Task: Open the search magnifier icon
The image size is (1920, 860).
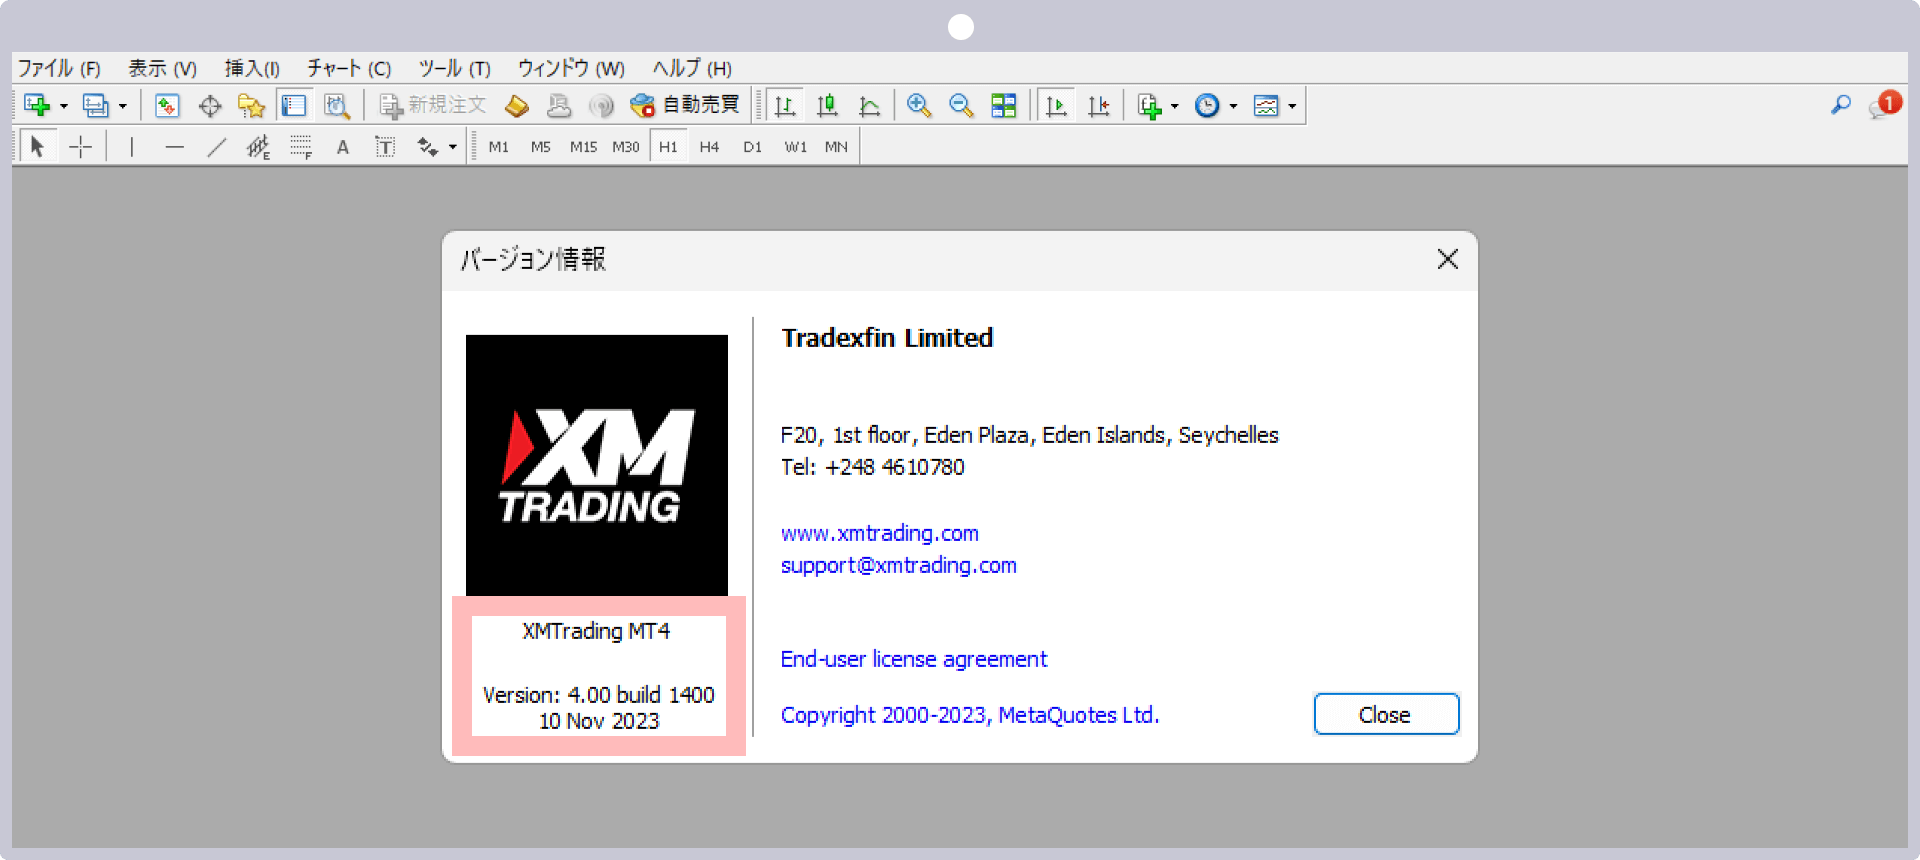Action: (1840, 105)
